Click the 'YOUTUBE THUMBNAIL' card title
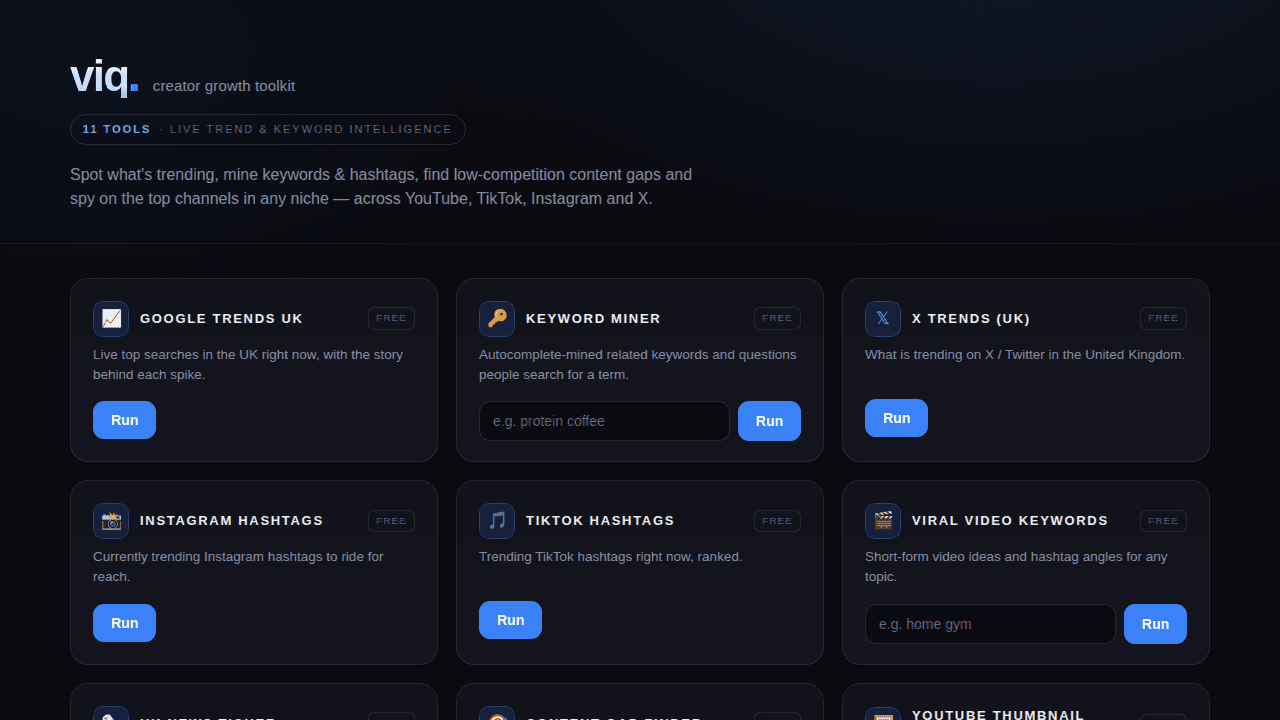This screenshot has height=720, width=1280. pyautogui.click(x=998, y=714)
